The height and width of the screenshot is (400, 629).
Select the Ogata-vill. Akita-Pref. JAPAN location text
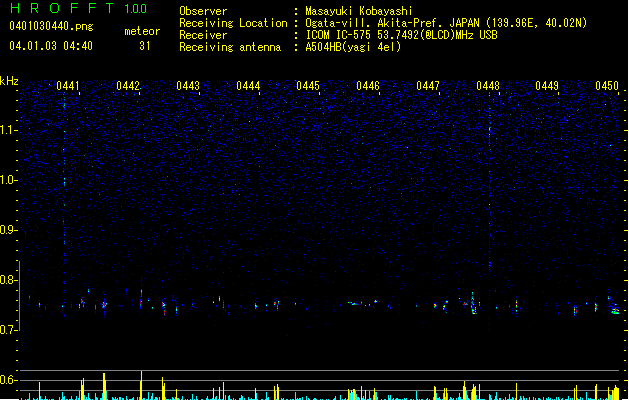(x=446, y=23)
